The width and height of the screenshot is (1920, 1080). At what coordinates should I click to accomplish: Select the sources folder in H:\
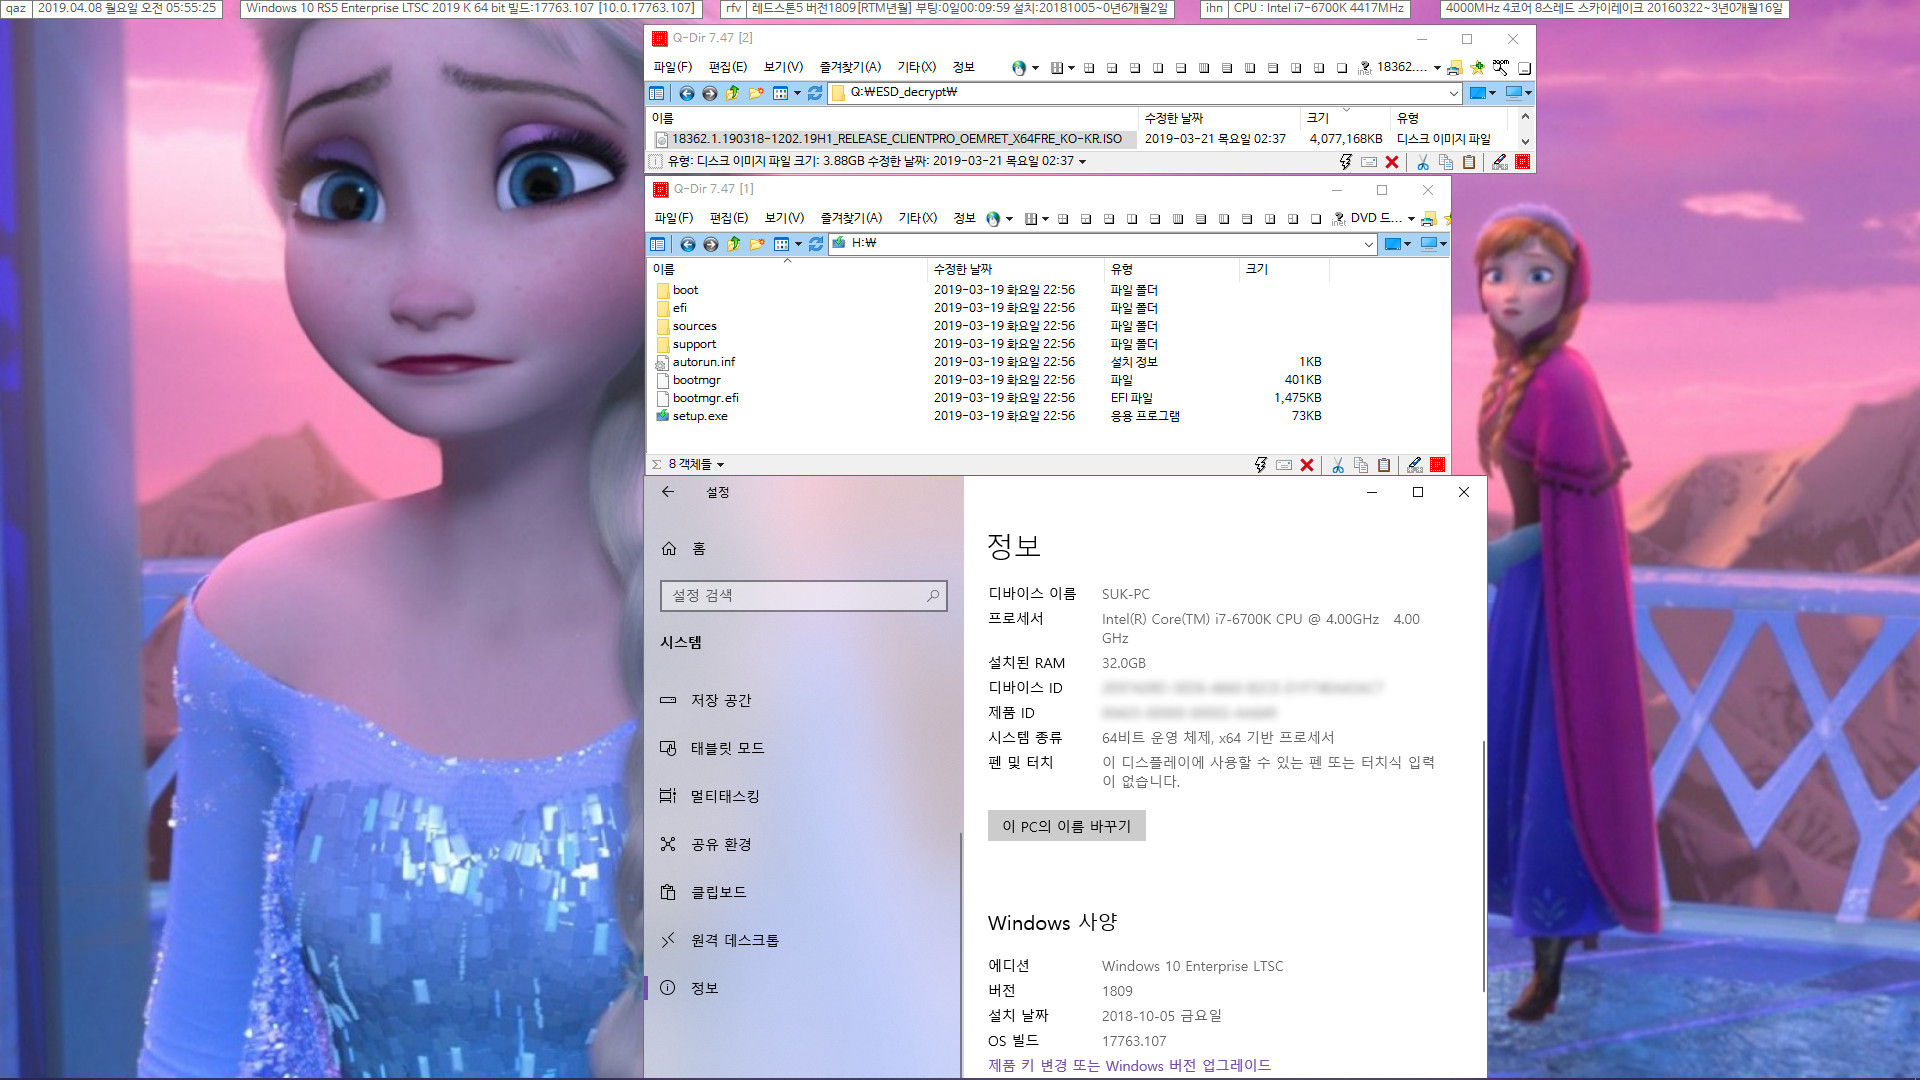click(x=694, y=326)
